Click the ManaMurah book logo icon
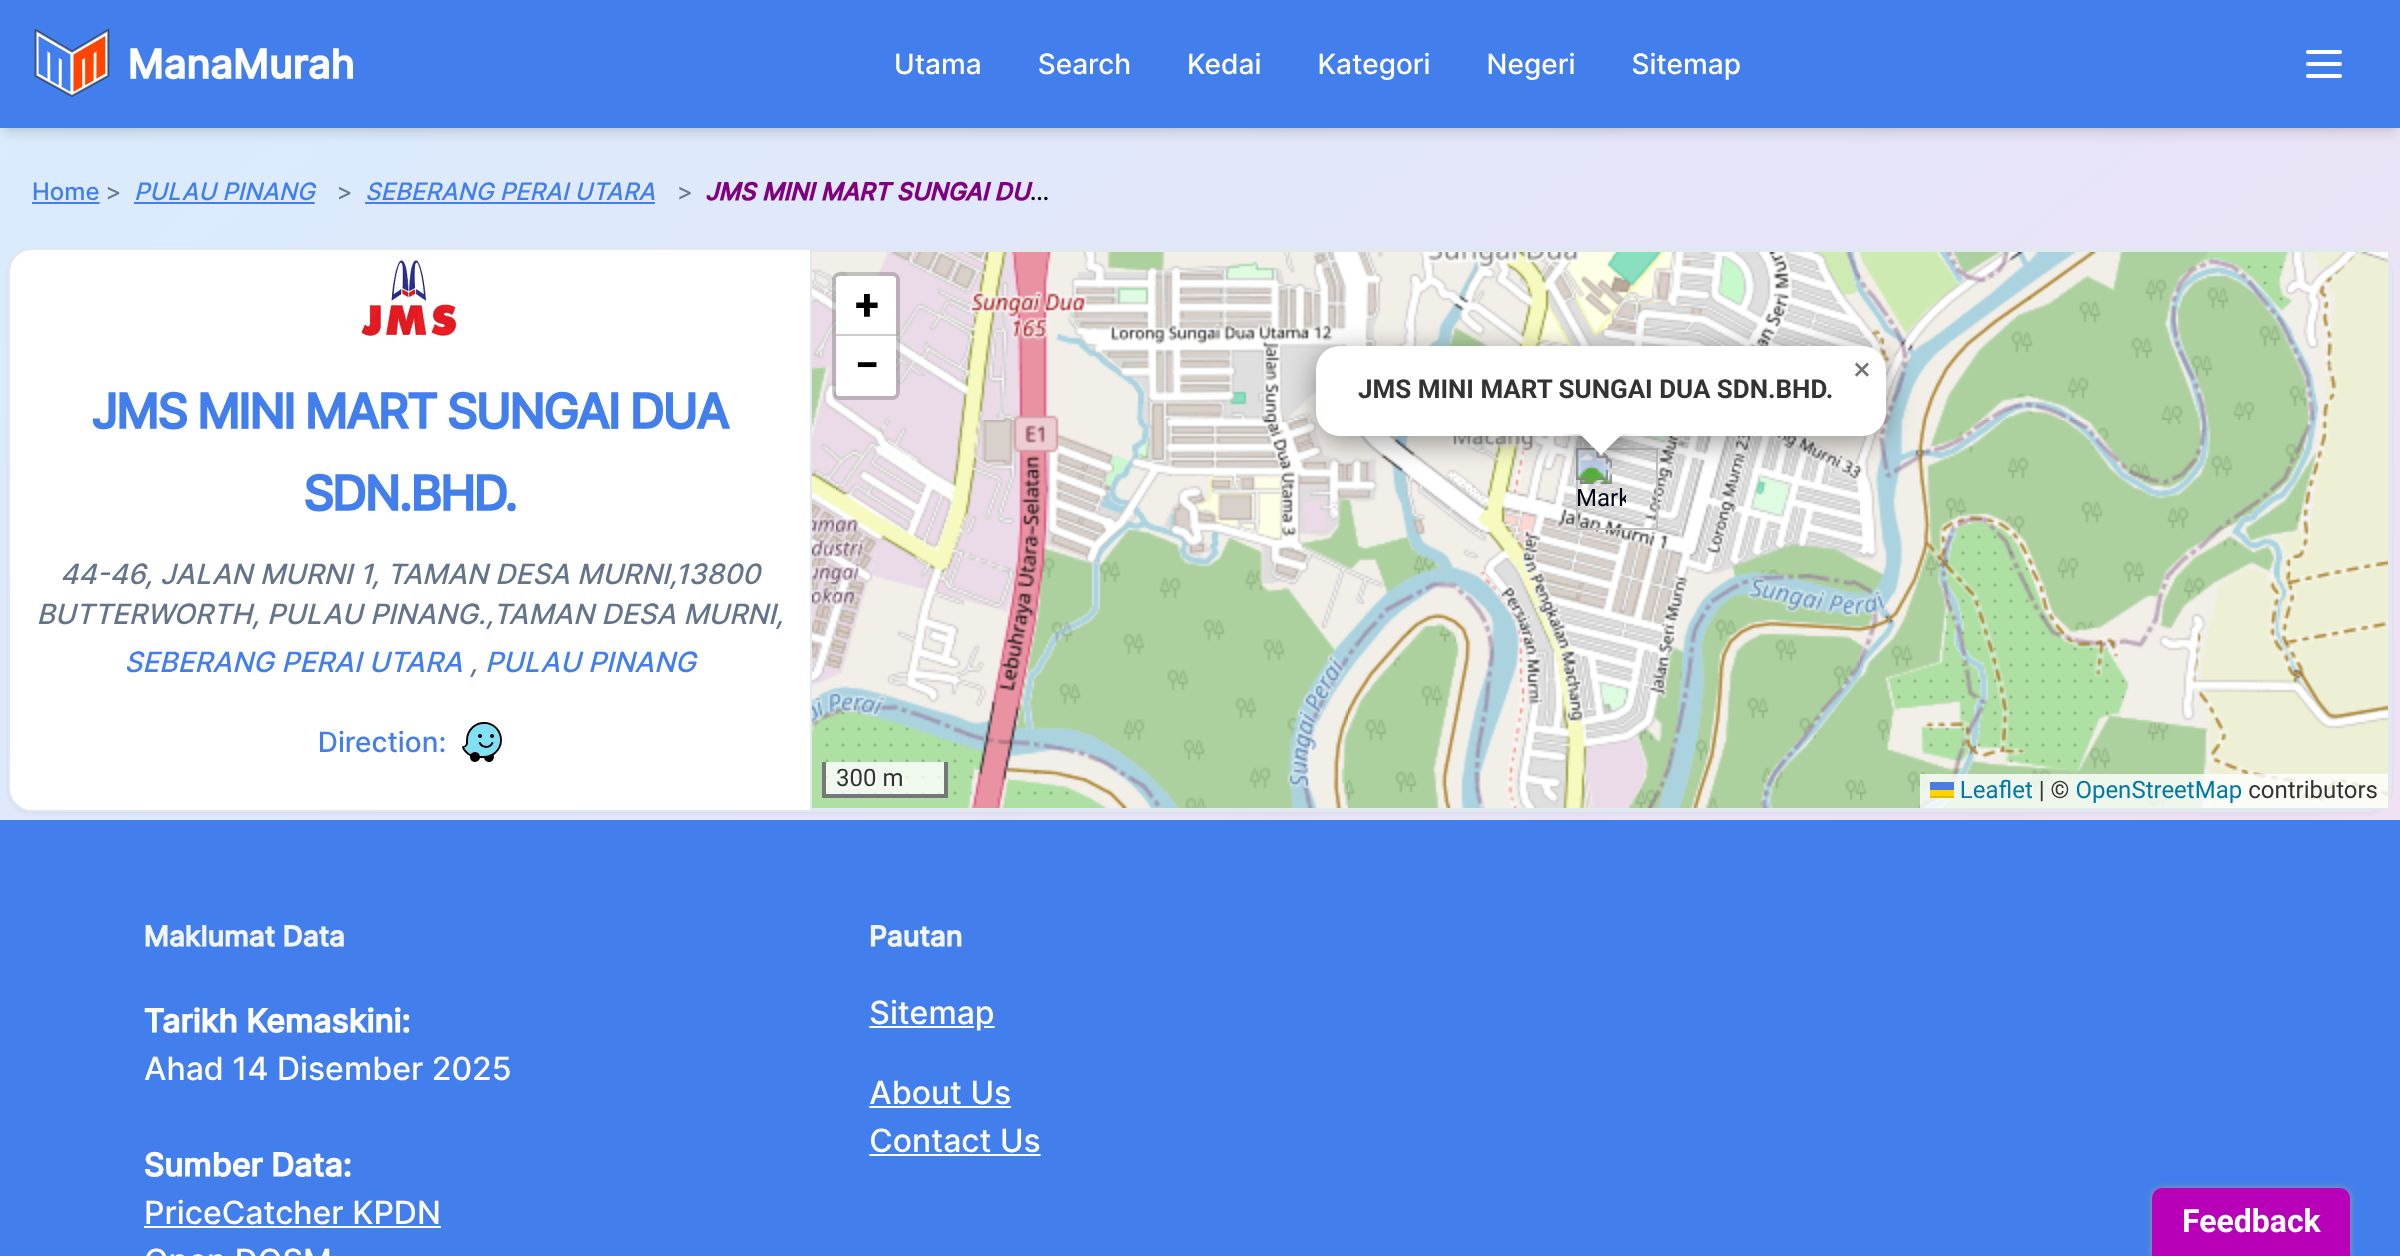The image size is (2400, 1256). pyautogui.click(x=70, y=63)
